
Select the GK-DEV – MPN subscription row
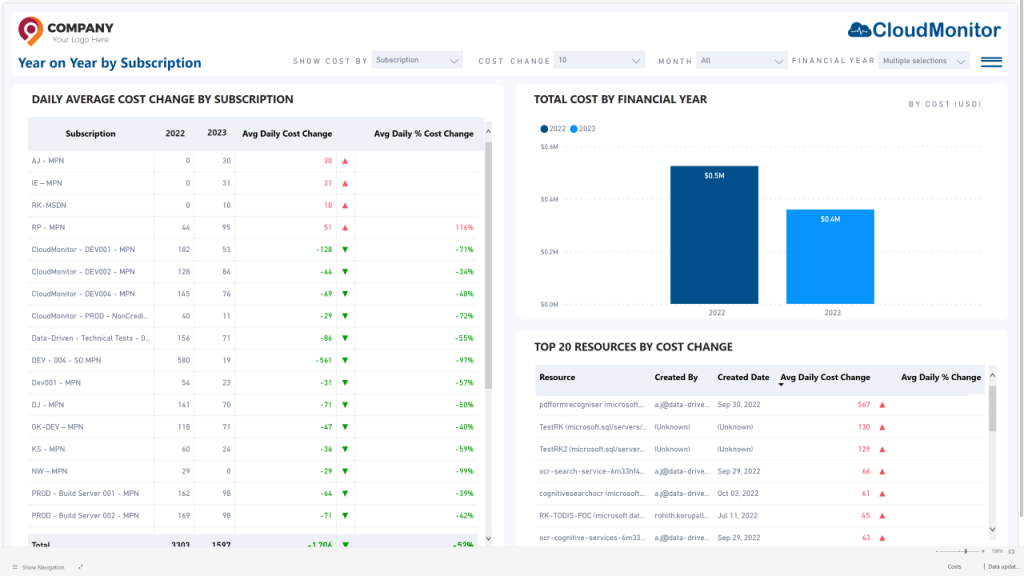pyautogui.click(x=253, y=427)
